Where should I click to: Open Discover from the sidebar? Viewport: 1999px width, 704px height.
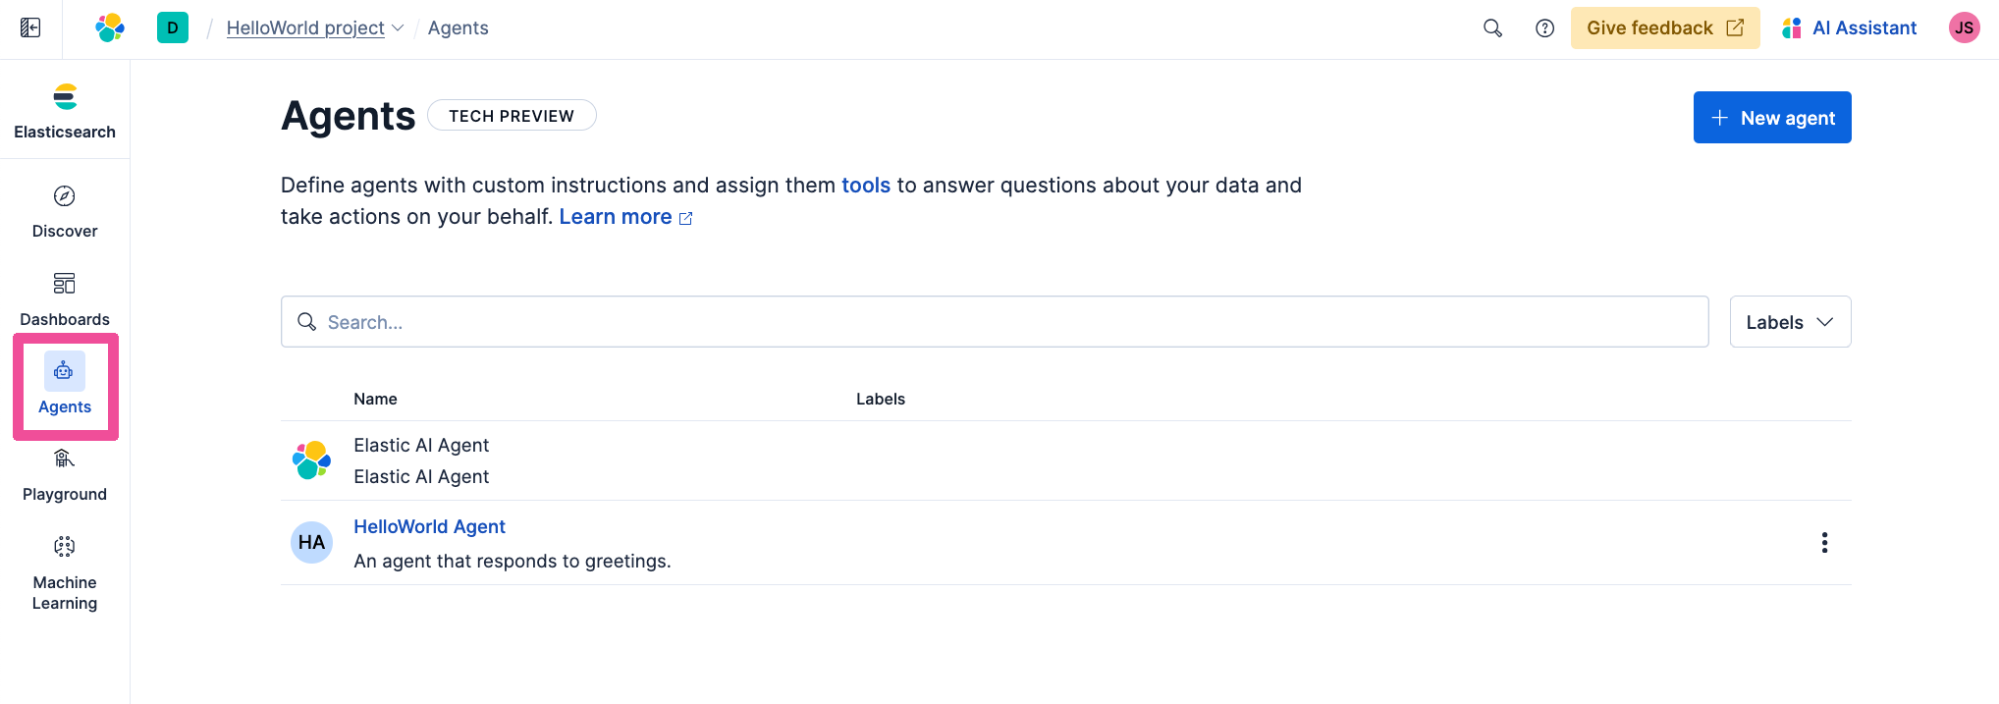(65, 210)
